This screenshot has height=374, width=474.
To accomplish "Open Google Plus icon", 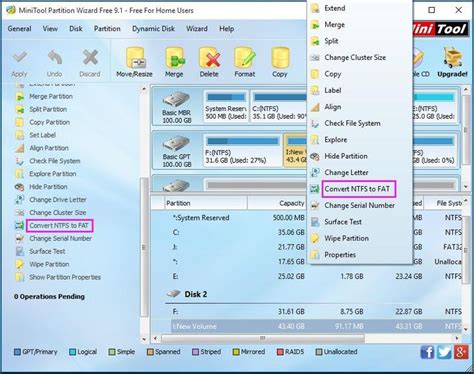I will click(x=461, y=352).
